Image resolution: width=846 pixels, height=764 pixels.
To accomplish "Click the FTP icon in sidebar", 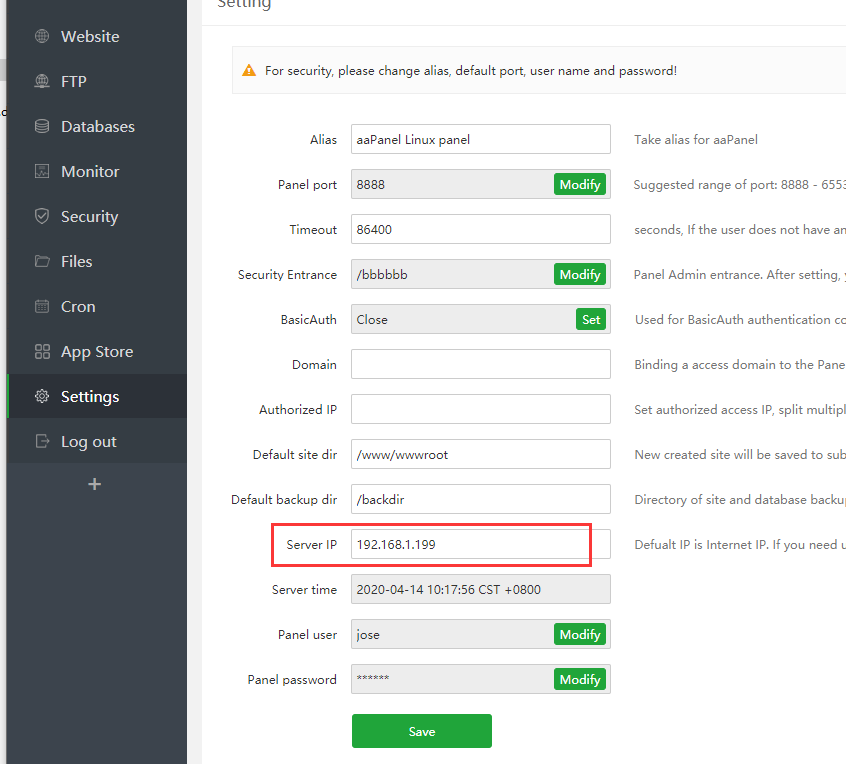I will coord(42,82).
